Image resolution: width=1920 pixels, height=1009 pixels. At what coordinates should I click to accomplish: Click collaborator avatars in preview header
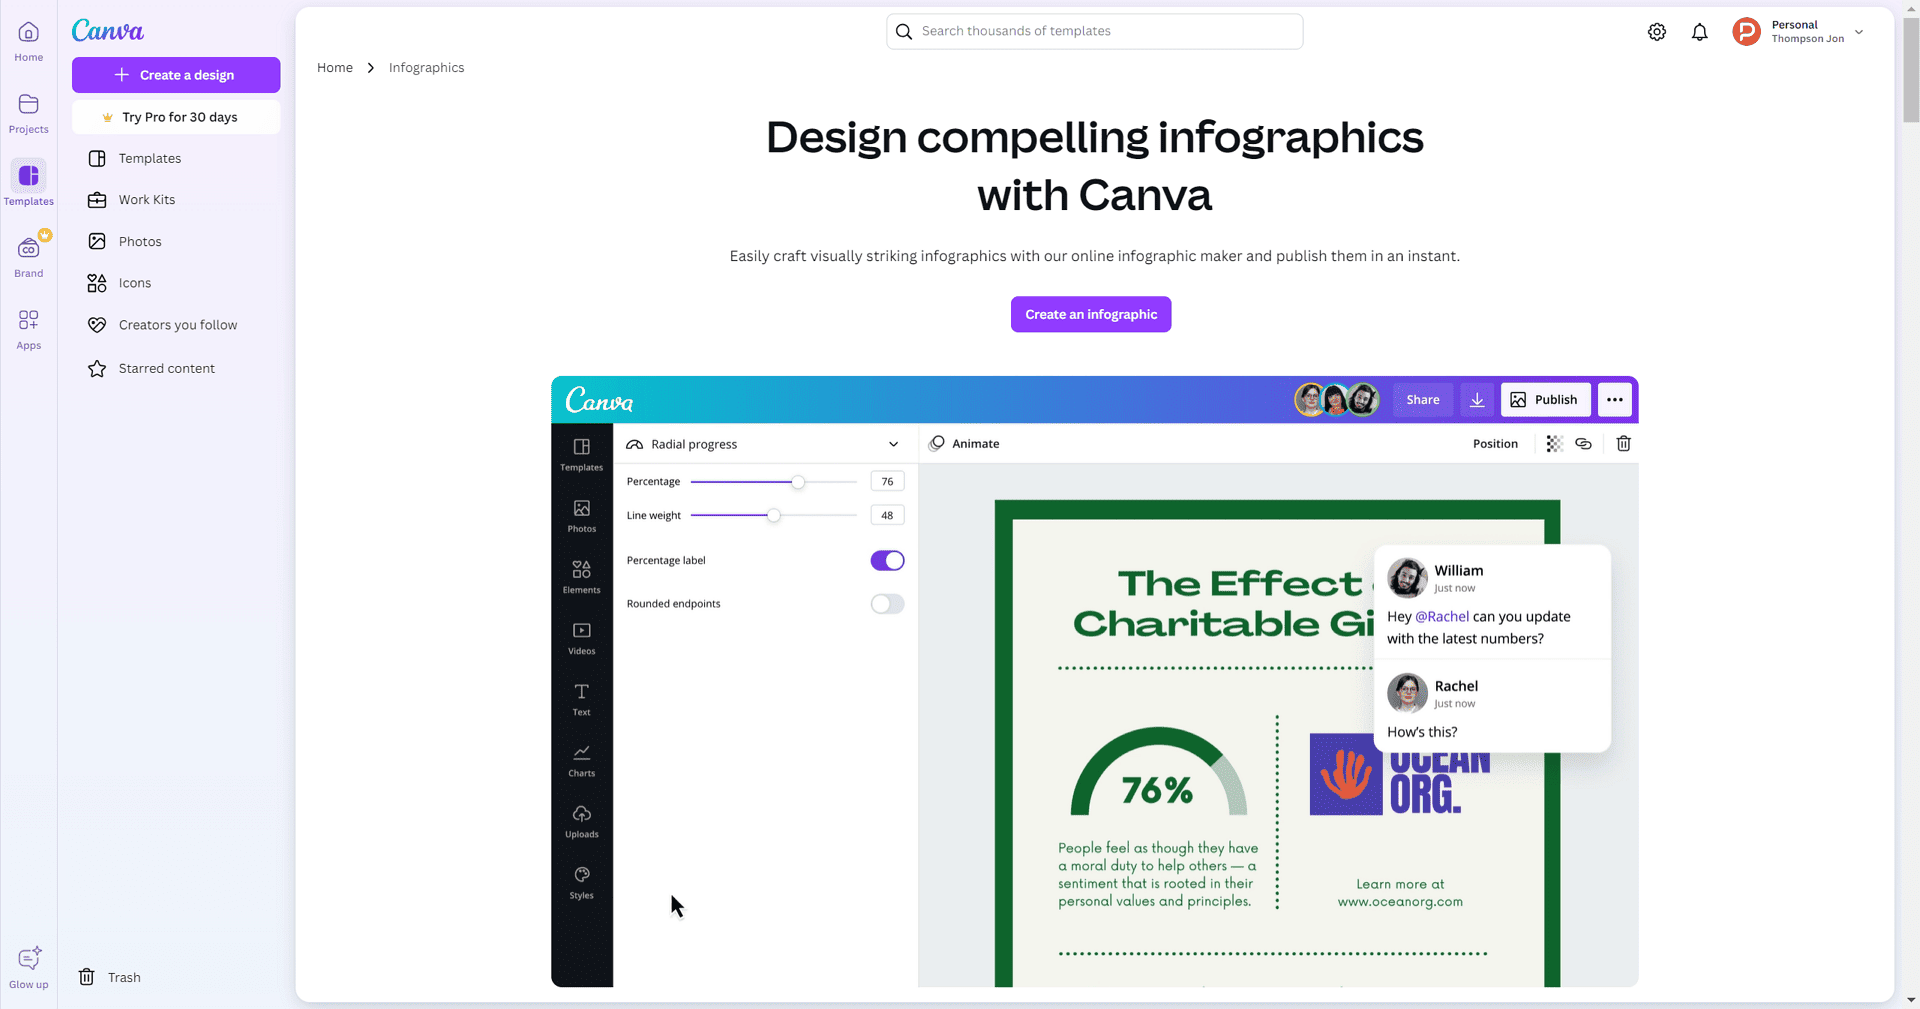(x=1337, y=400)
